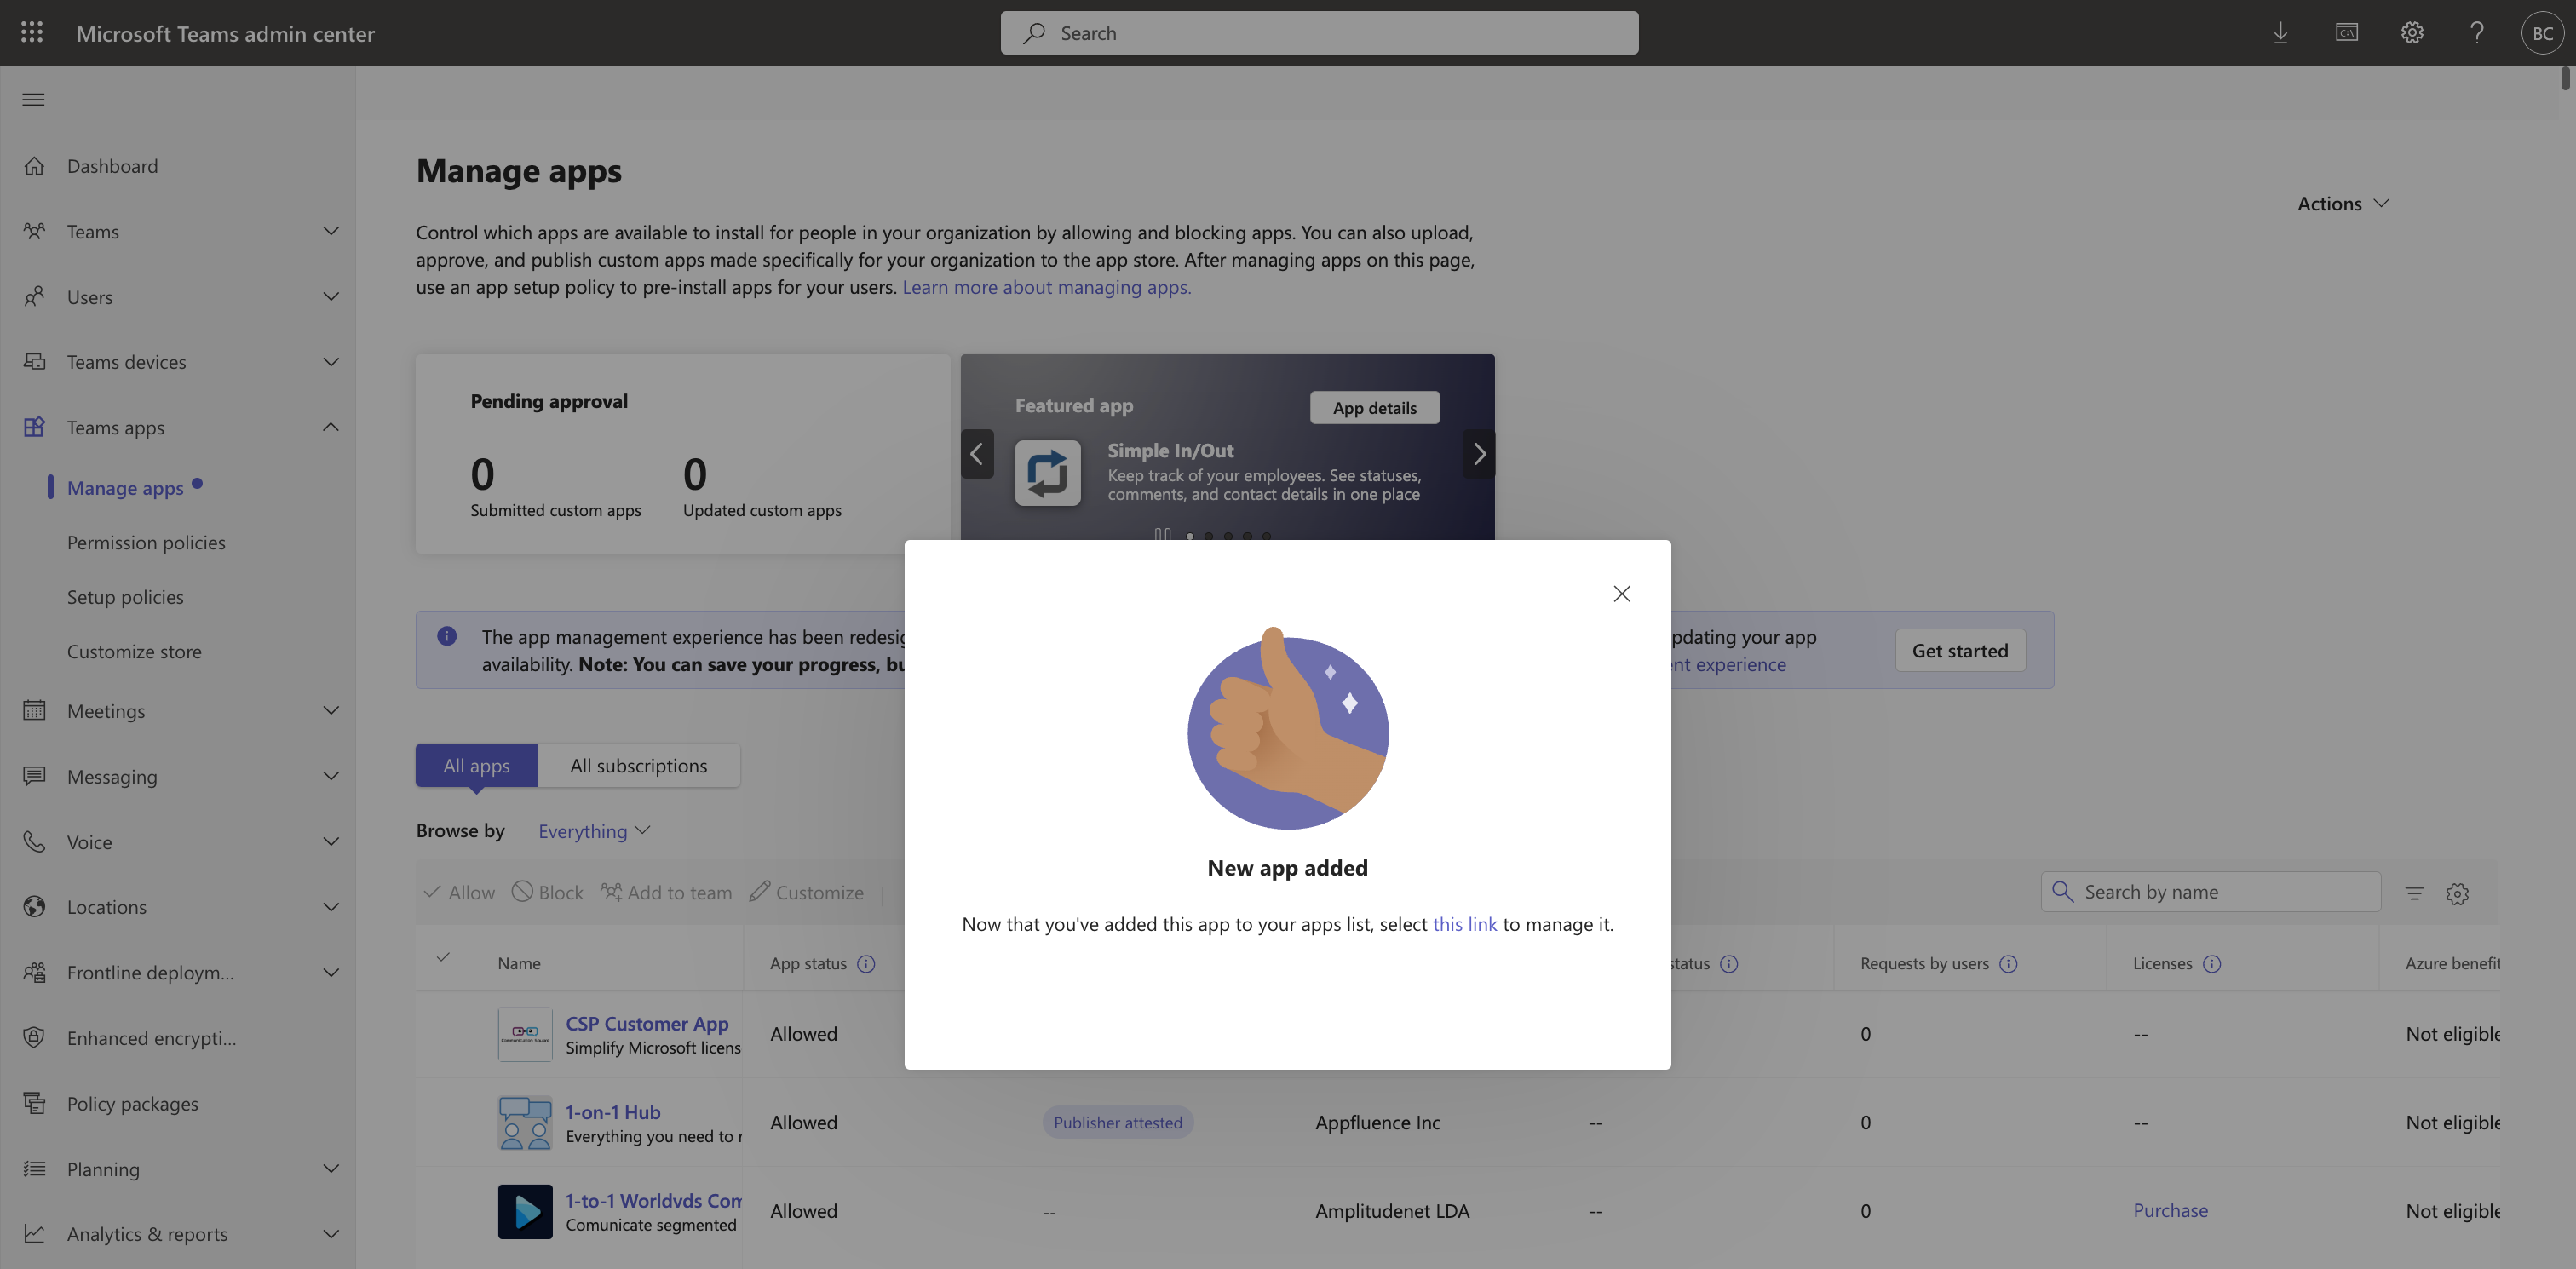Open Permission policies in the sidebar

tap(146, 542)
